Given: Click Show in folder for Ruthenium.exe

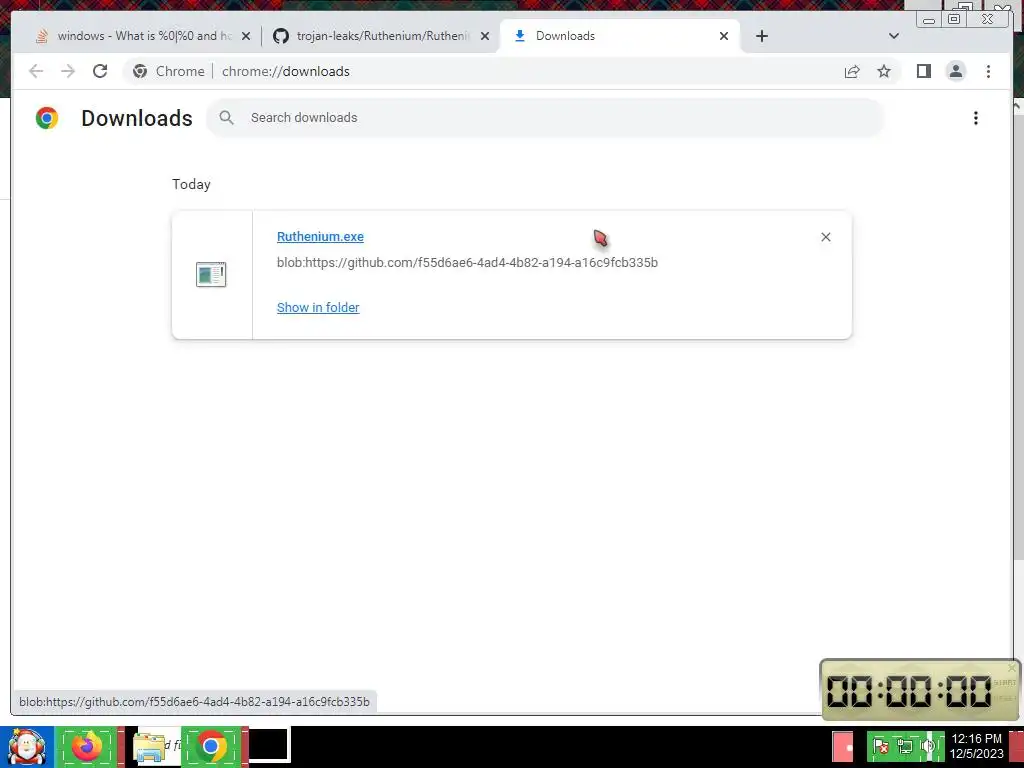Looking at the screenshot, I should pos(318,308).
